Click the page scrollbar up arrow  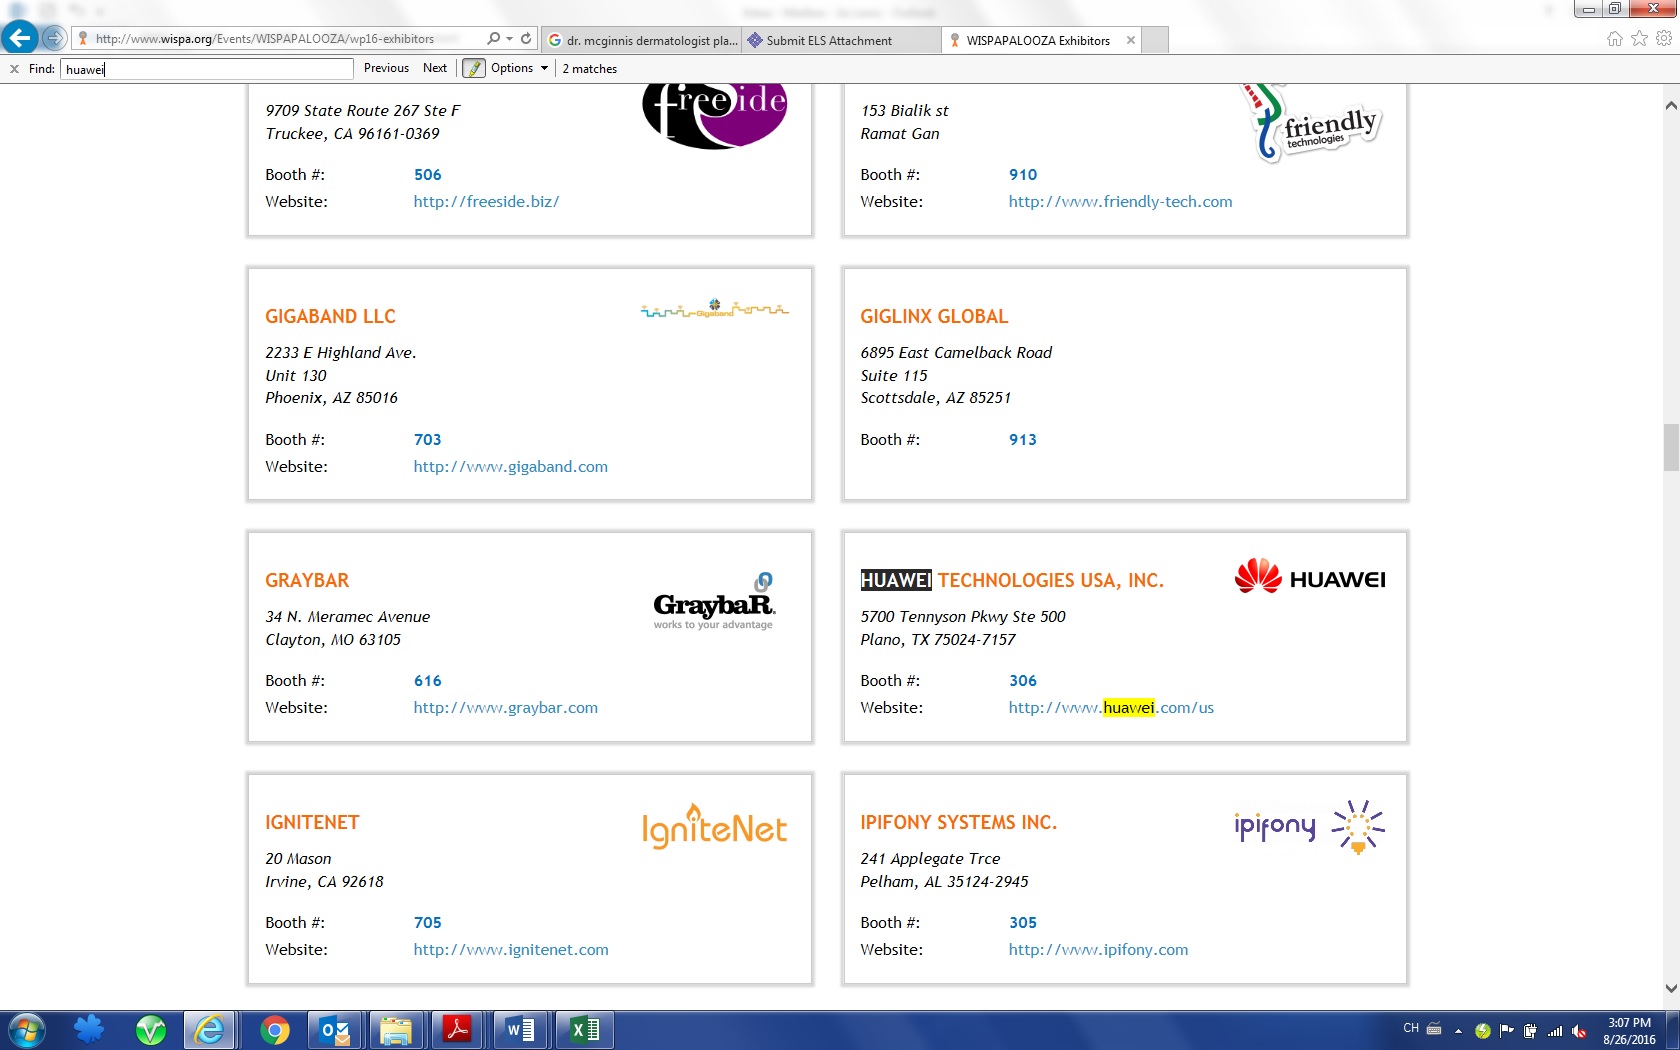(1670, 105)
